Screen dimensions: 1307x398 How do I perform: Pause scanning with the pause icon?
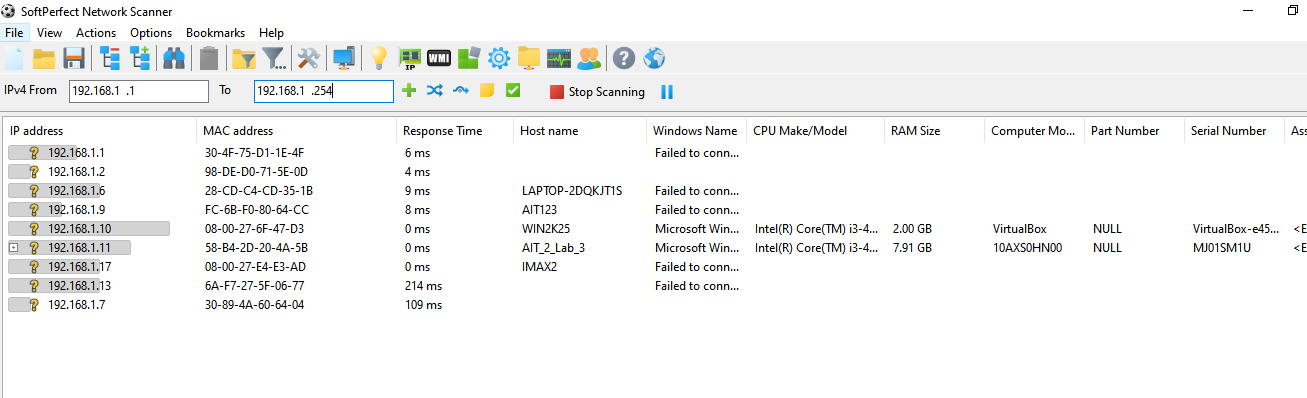click(667, 92)
